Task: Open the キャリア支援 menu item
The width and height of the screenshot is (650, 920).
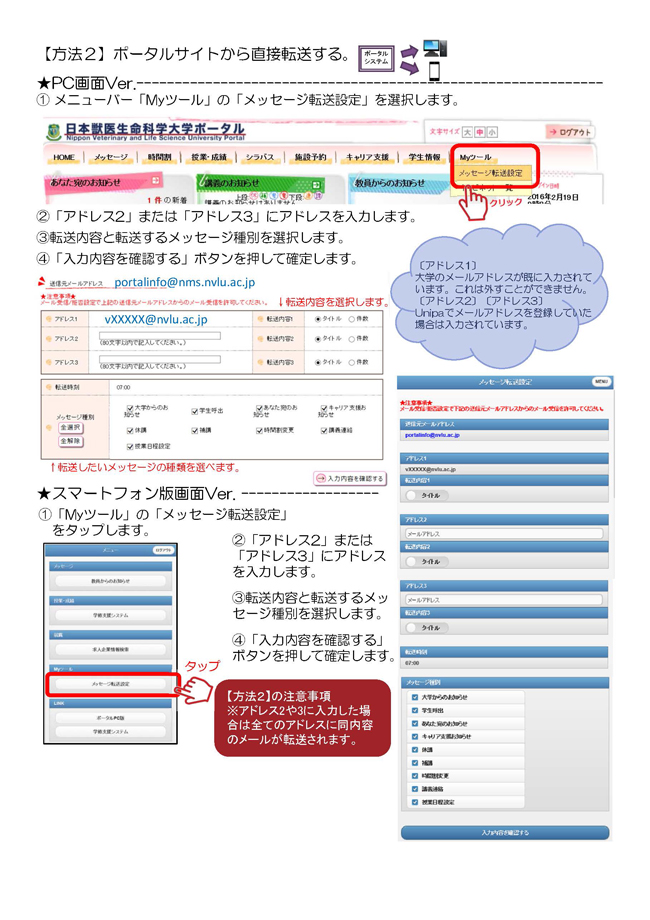Action: (x=367, y=157)
